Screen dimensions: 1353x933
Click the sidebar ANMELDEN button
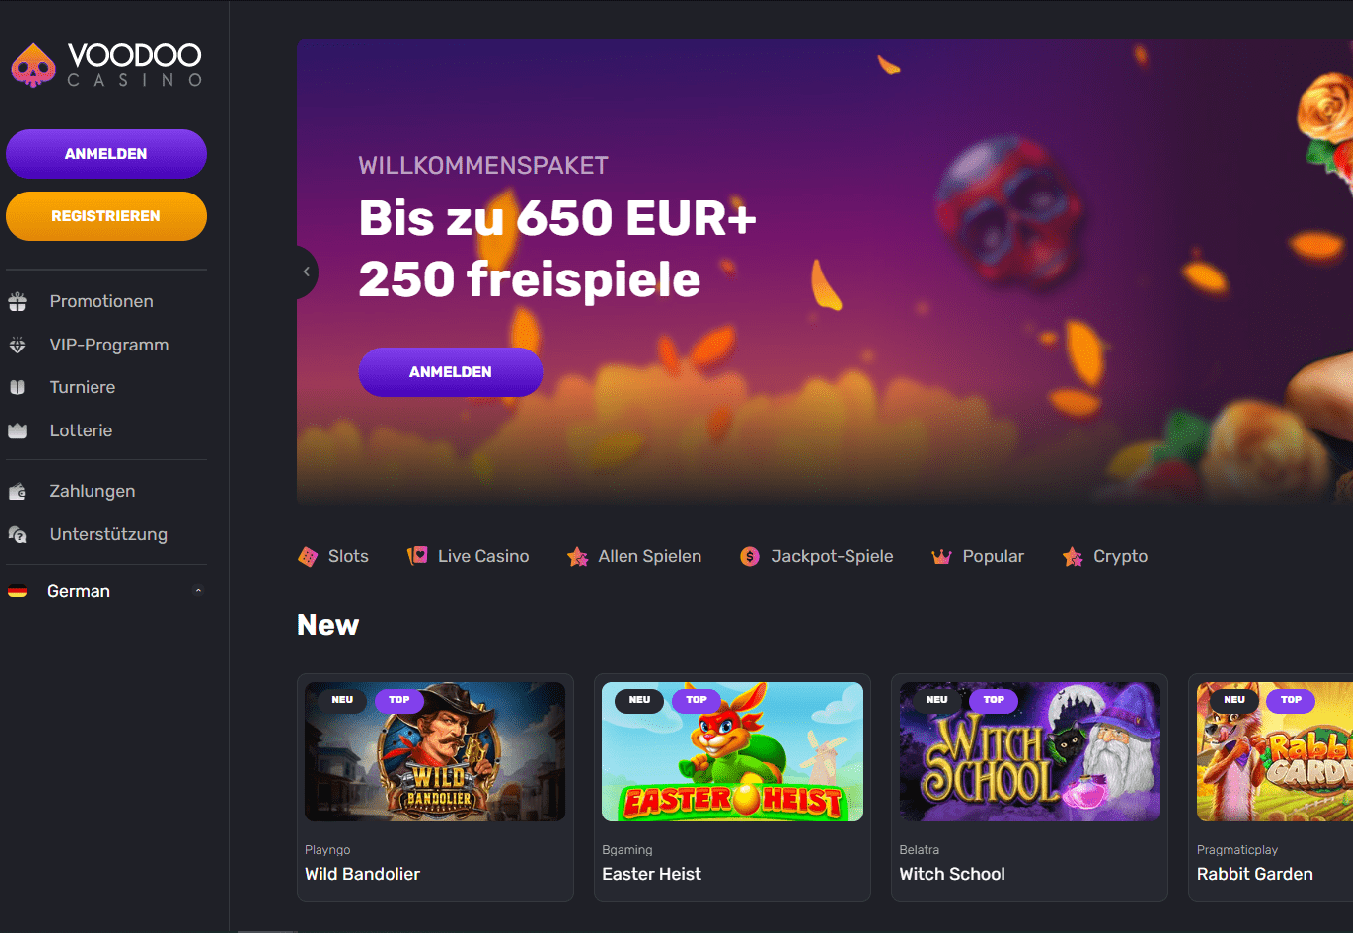coord(106,154)
